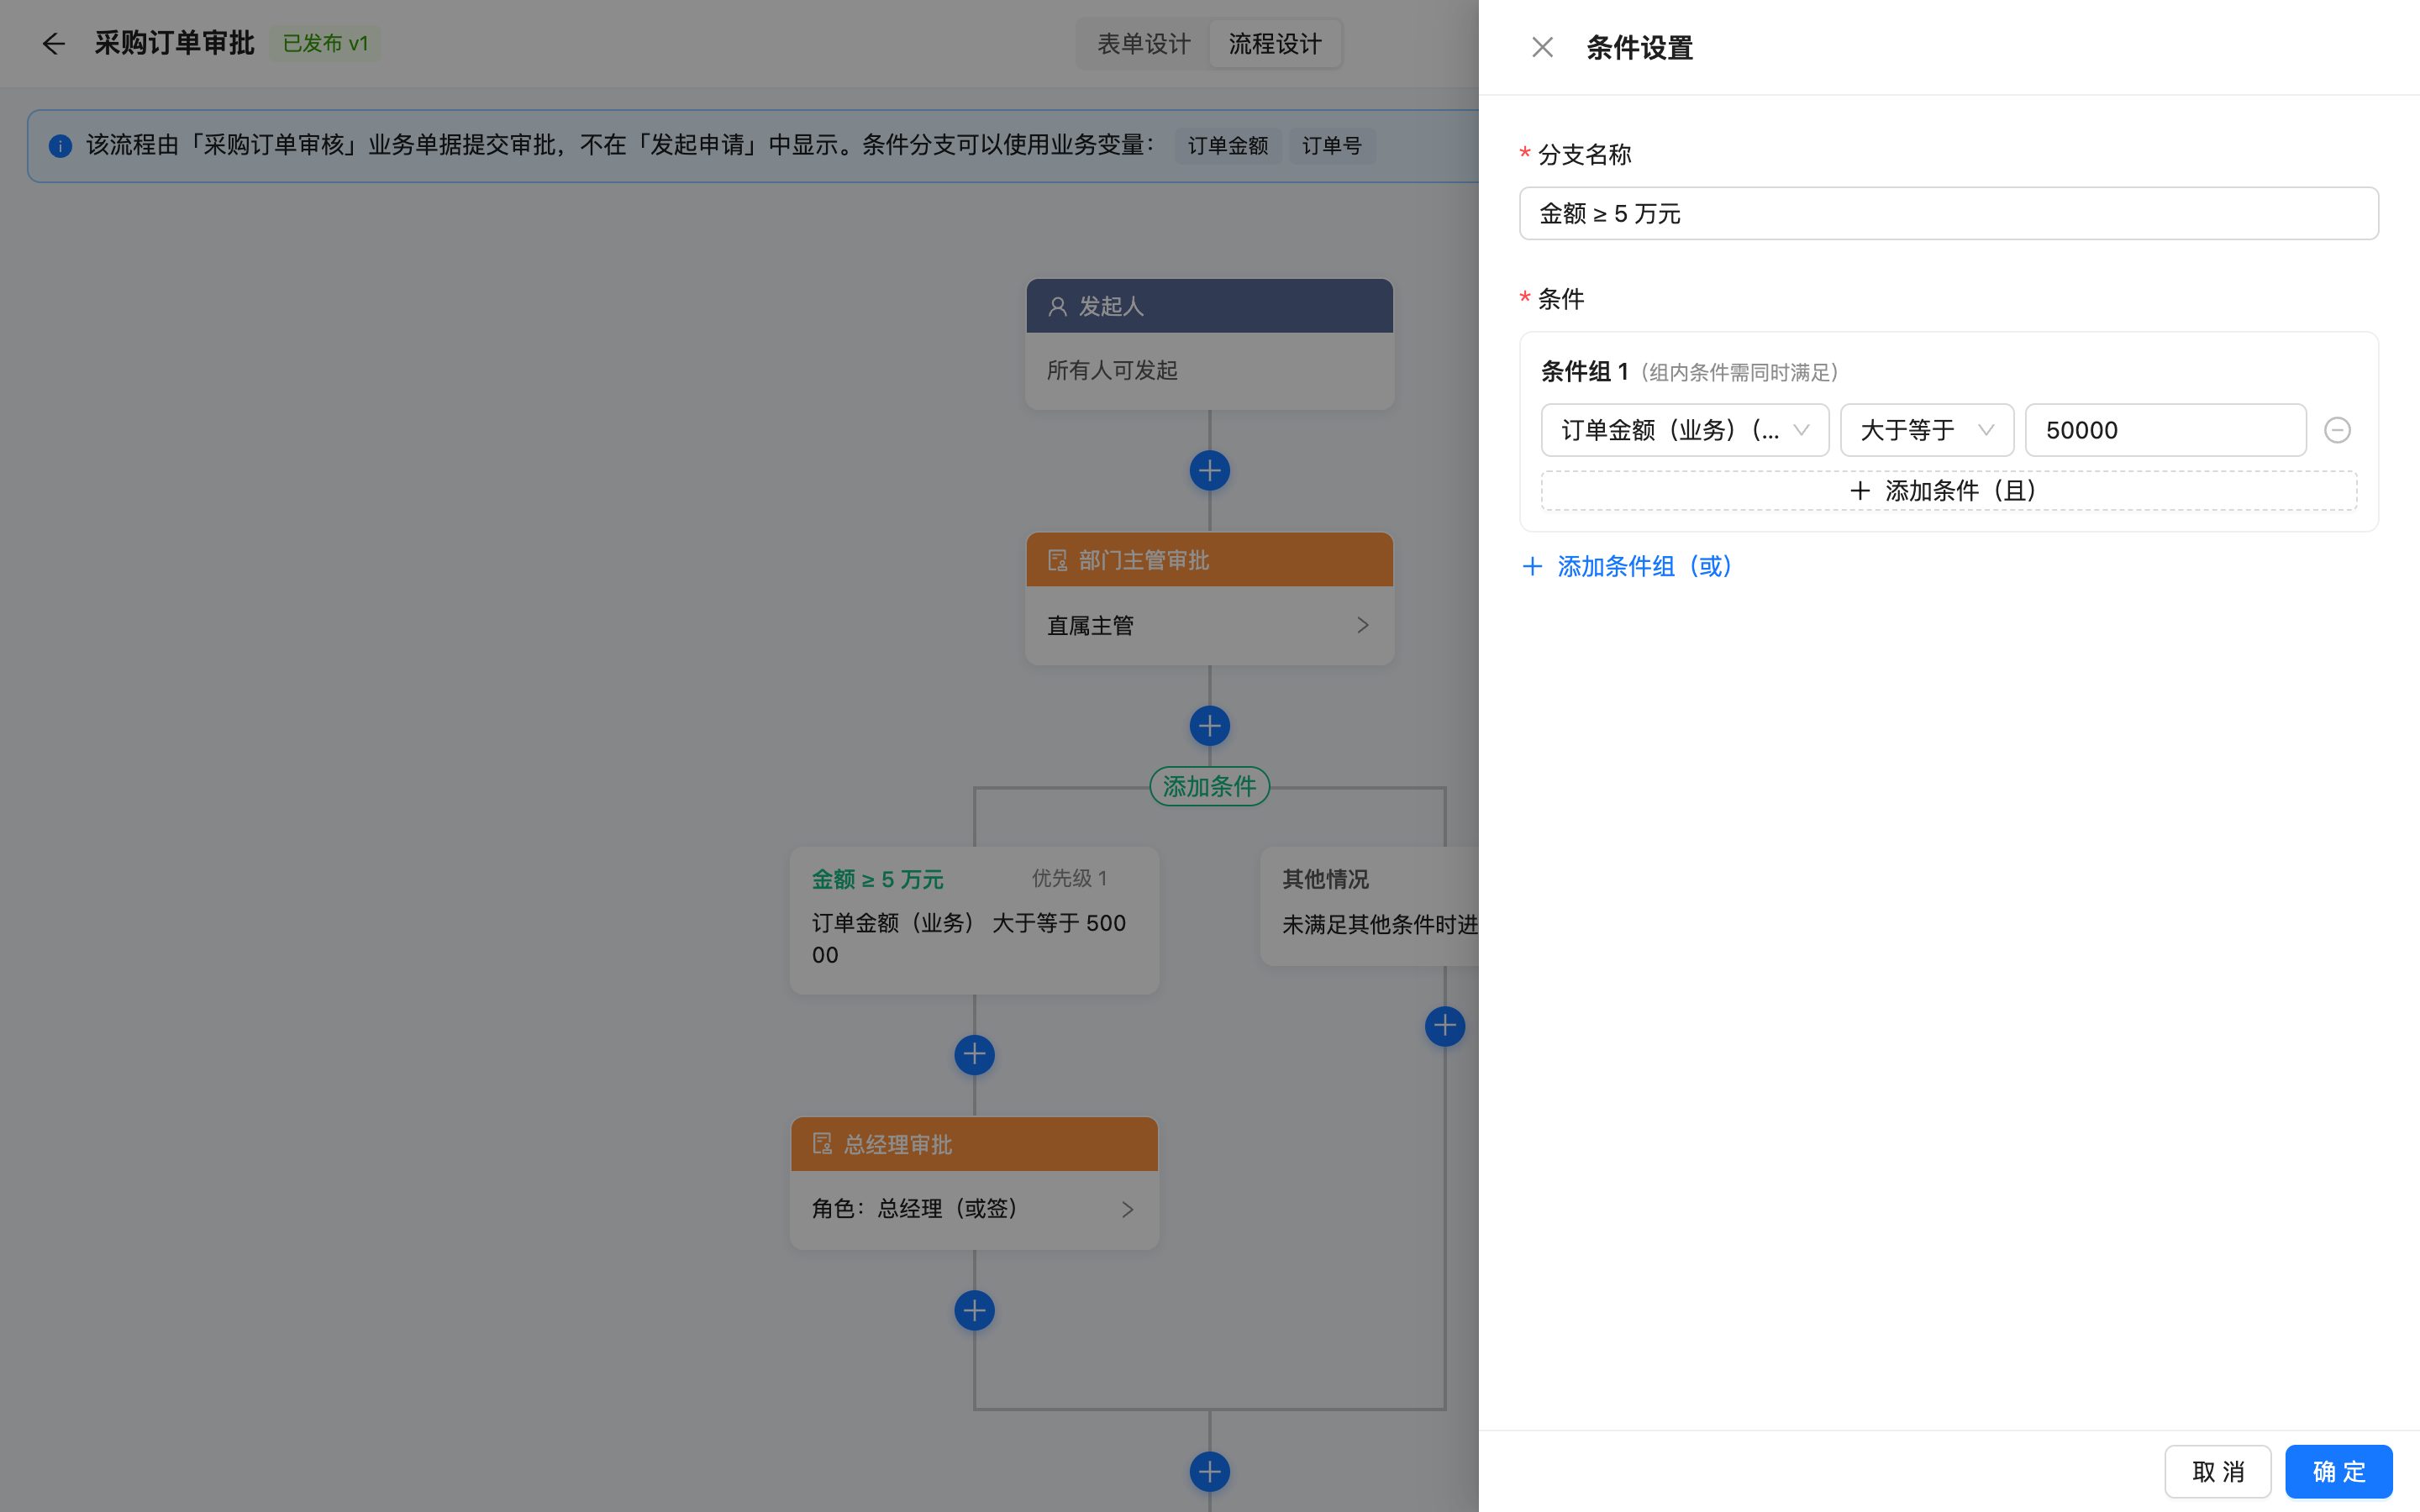Open the 大于等于 operator dropdown

1926,430
